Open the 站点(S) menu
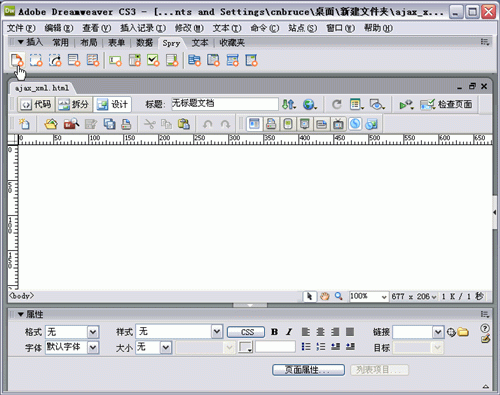Viewport: 500px width, 395px height. pyautogui.click(x=302, y=28)
